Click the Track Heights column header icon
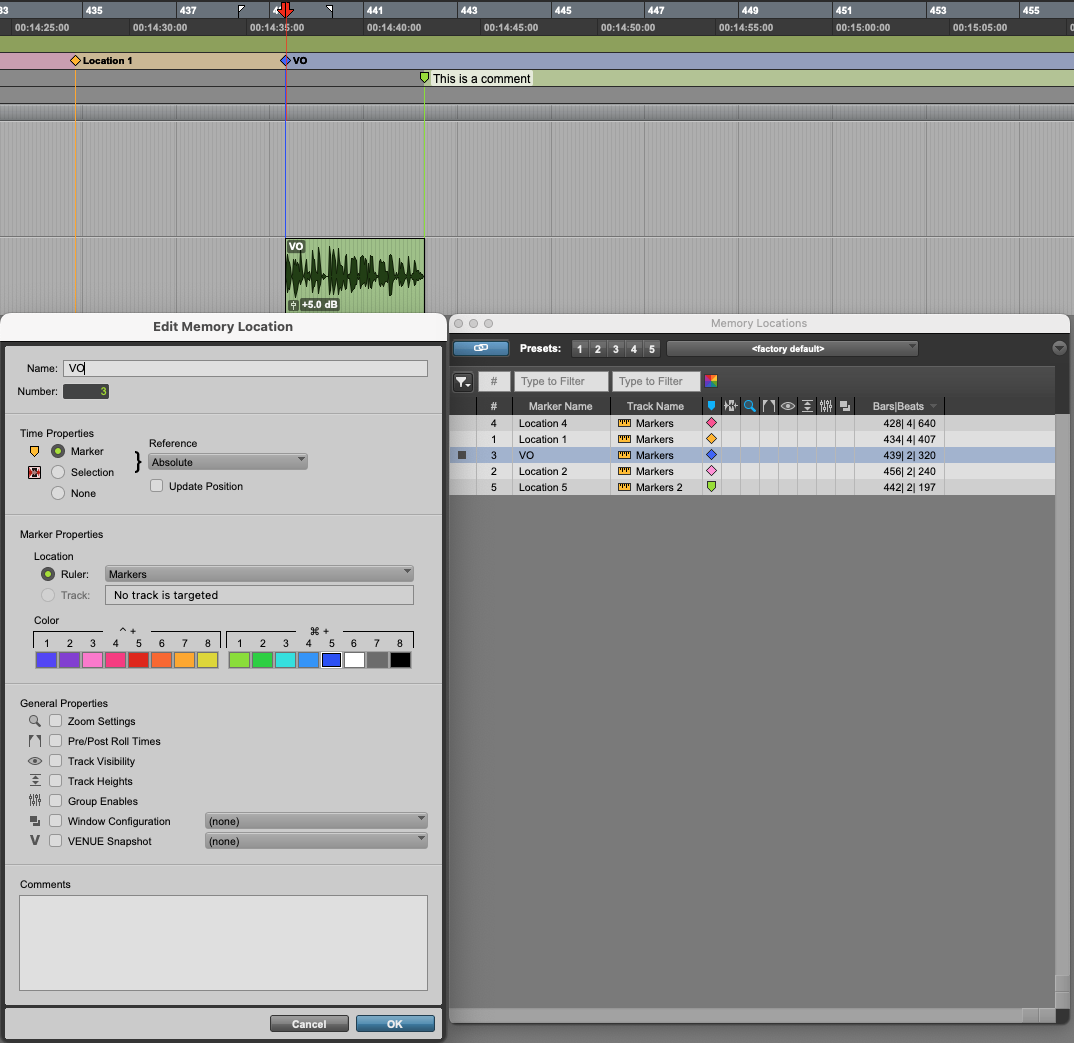 click(806, 406)
